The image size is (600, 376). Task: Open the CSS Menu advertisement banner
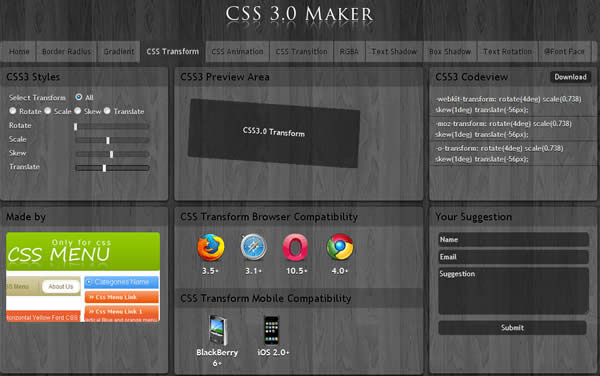83,277
